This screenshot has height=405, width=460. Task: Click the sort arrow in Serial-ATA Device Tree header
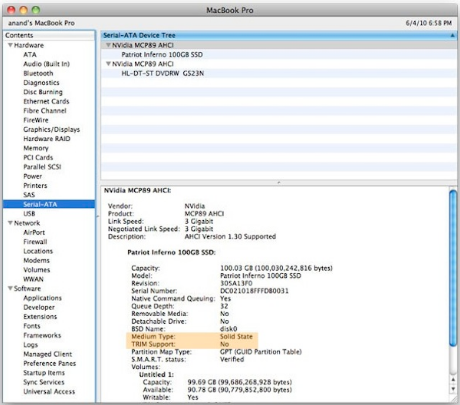tap(452, 35)
